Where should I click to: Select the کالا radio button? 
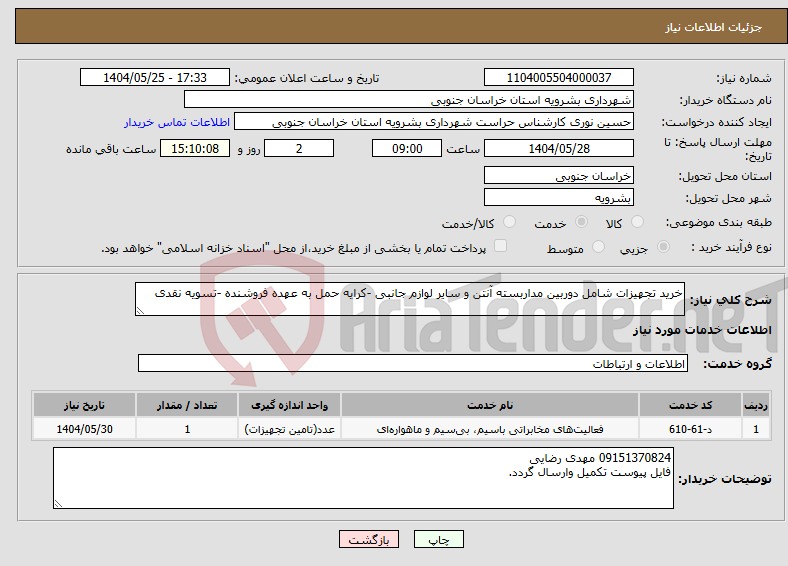[637, 222]
